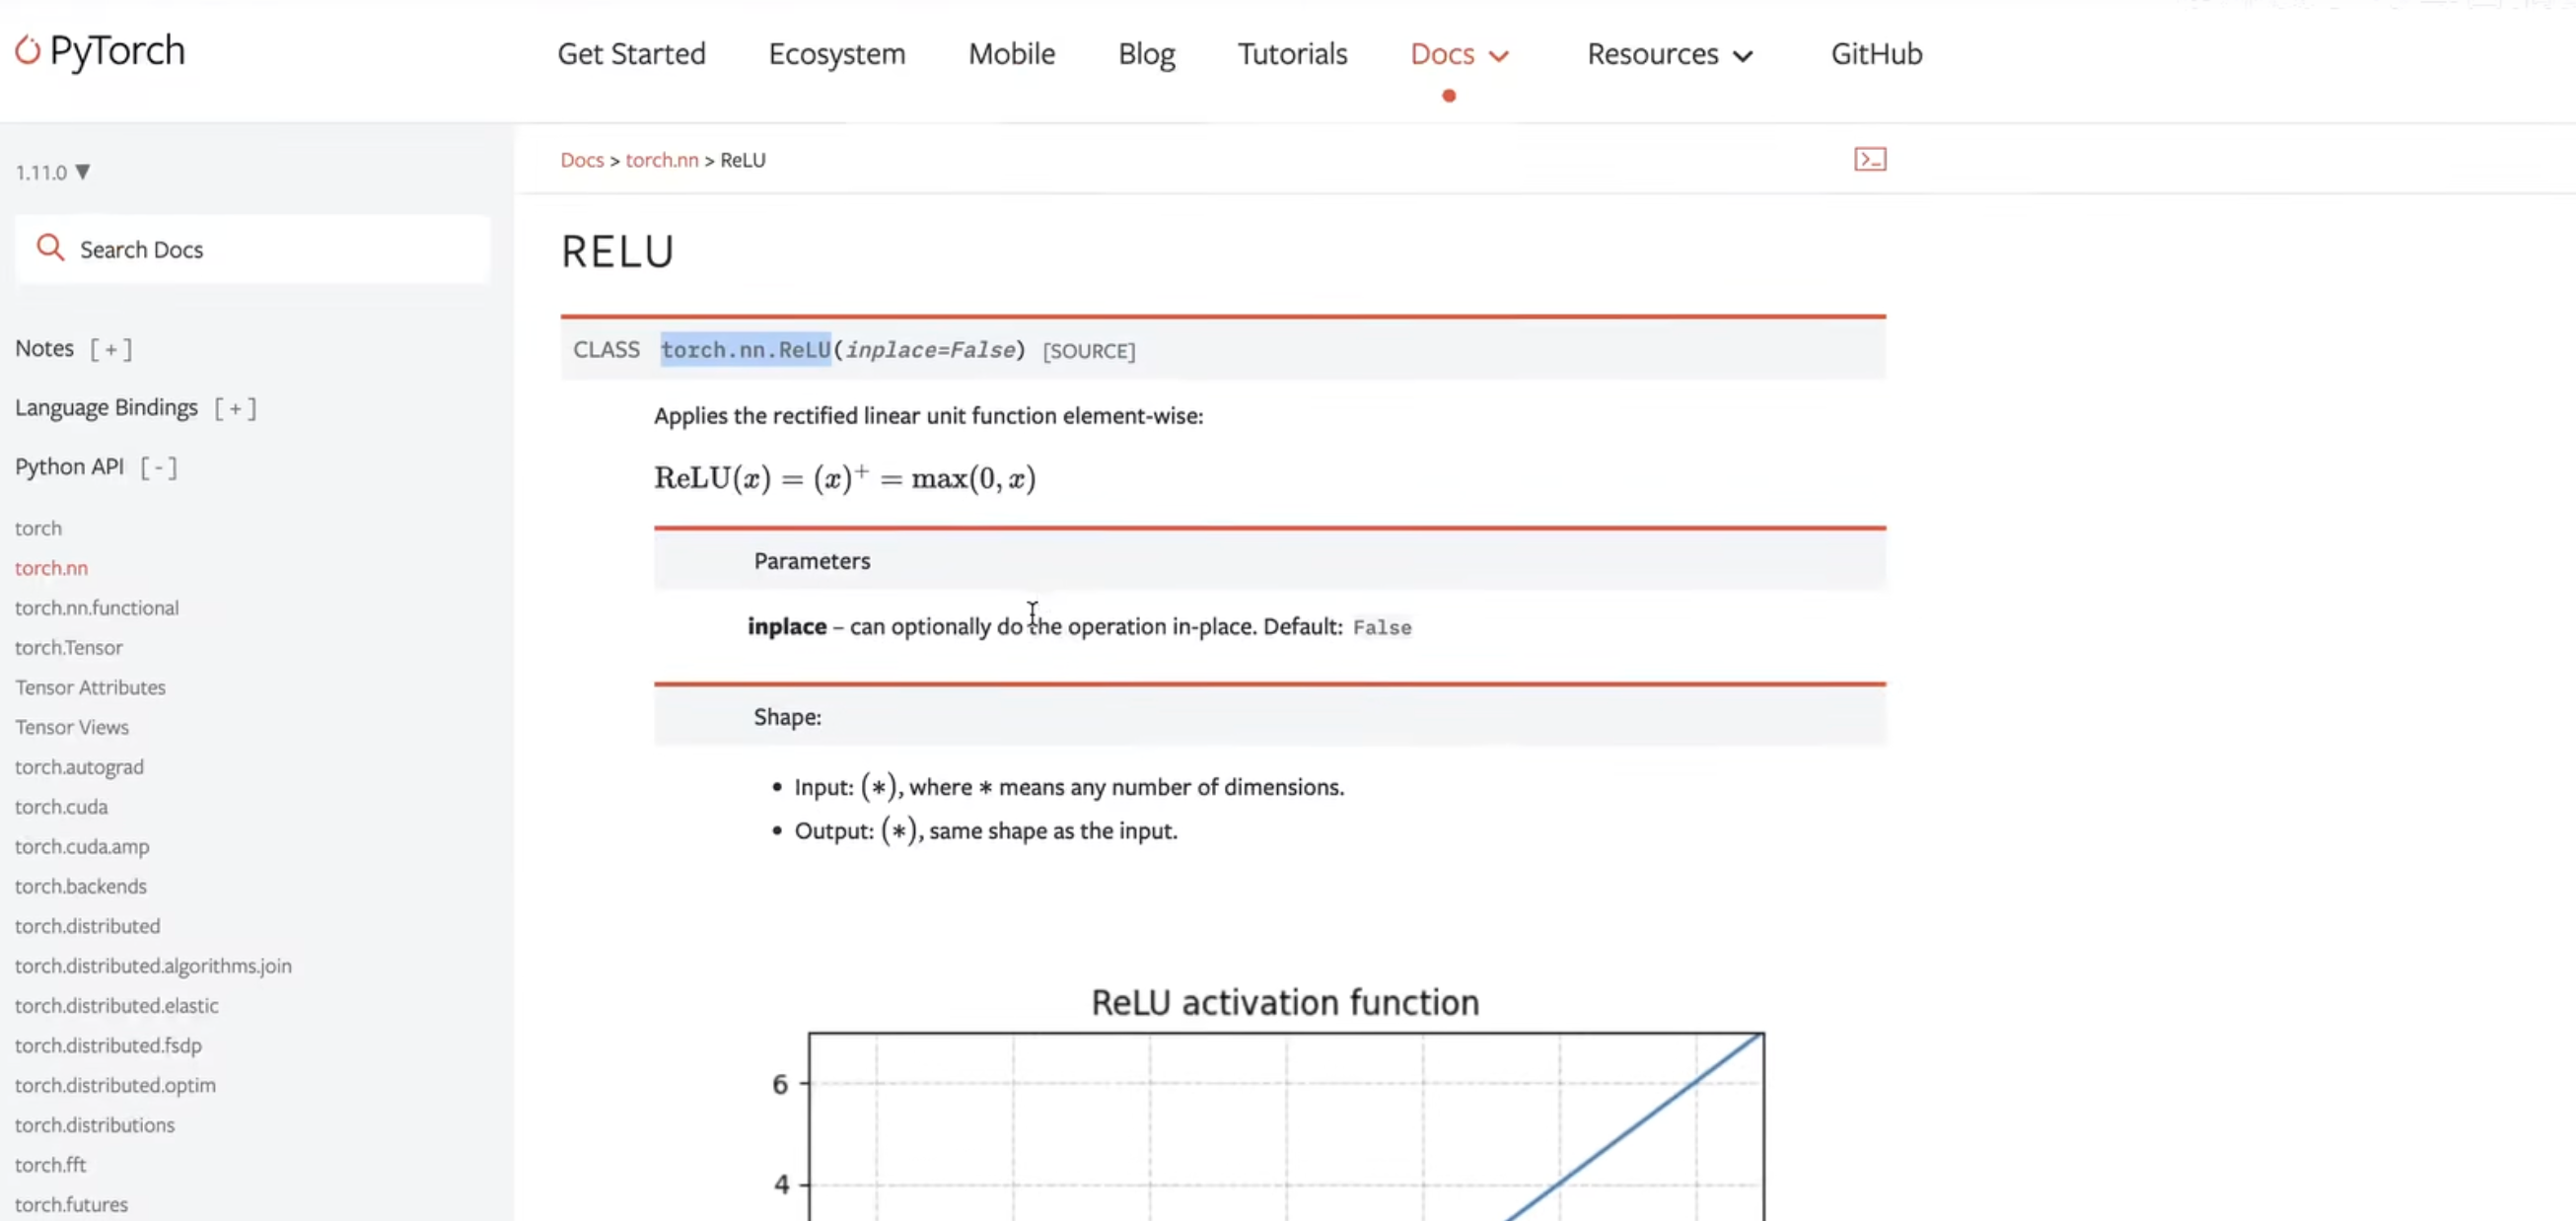Click the inplace=False signature argument

(931, 350)
